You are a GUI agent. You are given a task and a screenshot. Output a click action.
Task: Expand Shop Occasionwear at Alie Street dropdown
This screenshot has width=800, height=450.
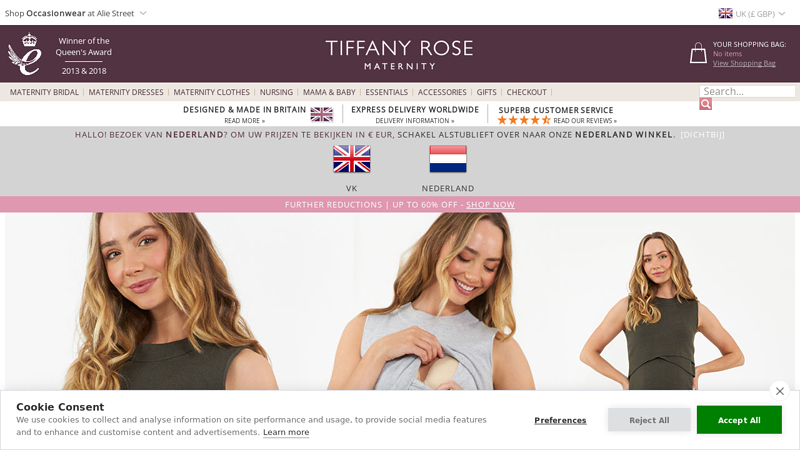[x=76, y=13]
